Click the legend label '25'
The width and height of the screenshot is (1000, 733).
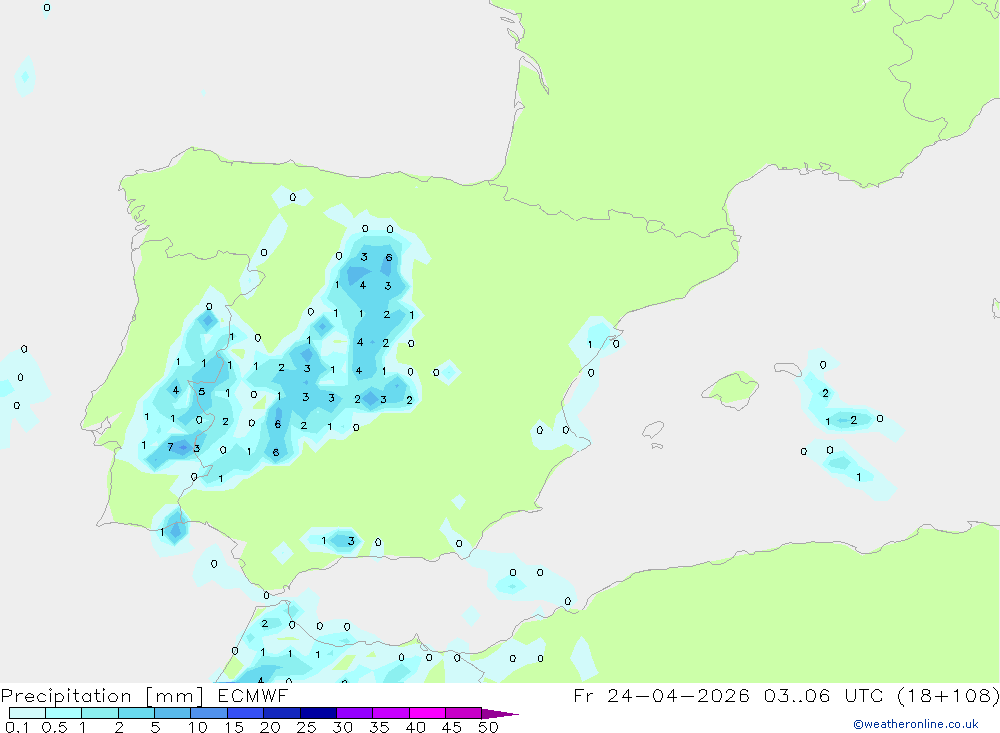pyautogui.click(x=307, y=727)
